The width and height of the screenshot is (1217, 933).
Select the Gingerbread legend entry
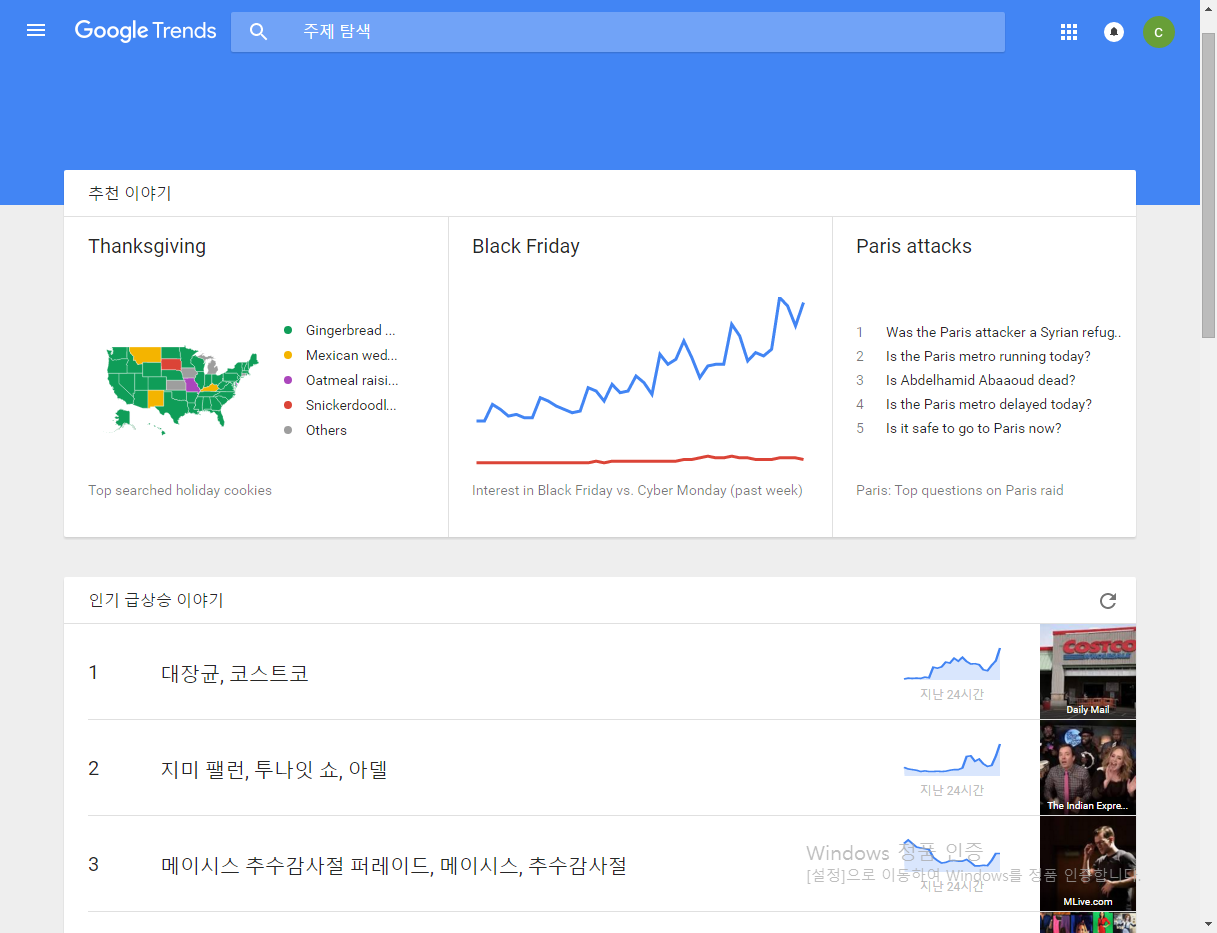tap(340, 330)
